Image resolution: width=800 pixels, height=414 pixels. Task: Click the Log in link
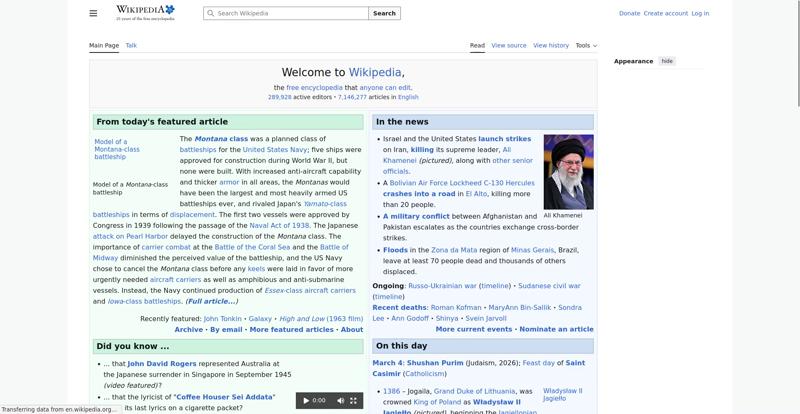(700, 13)
